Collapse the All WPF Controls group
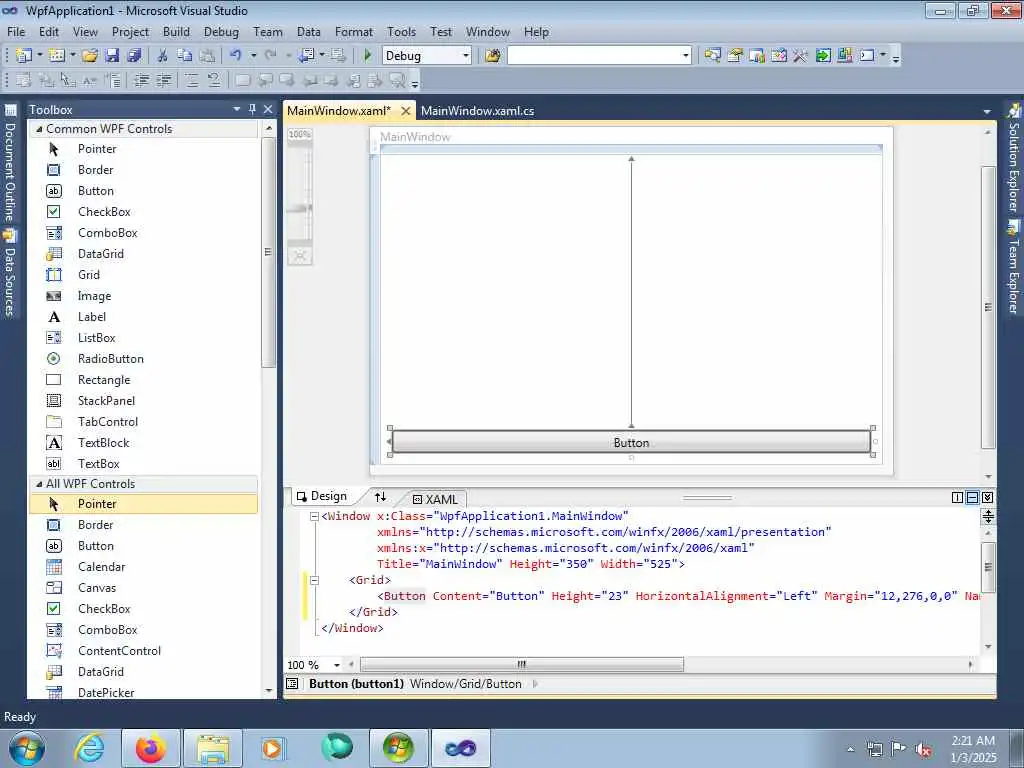1024x768 pixels. click(39, 484)
